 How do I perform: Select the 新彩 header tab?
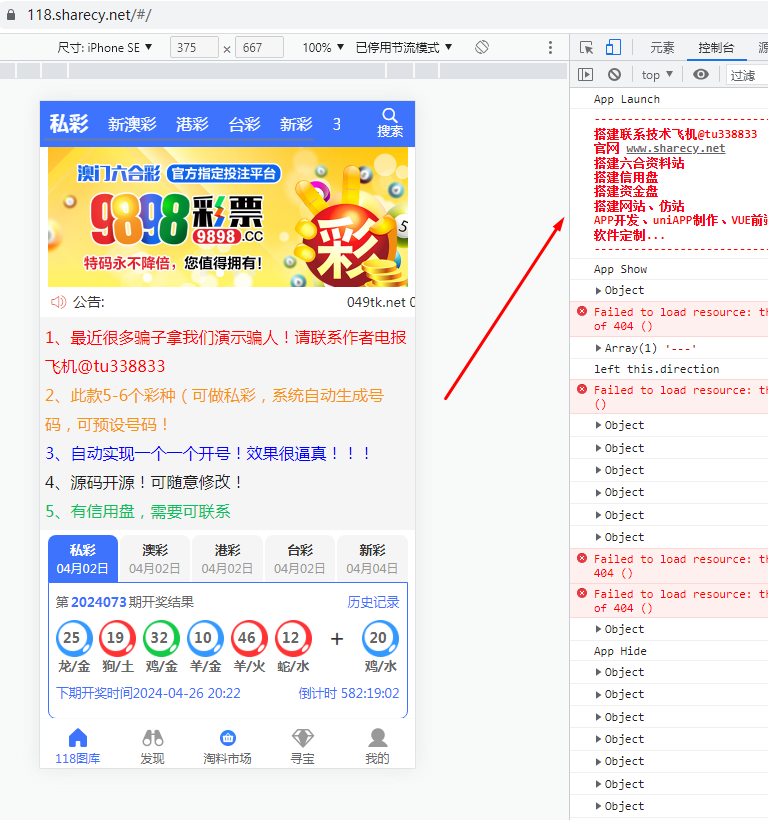point(296,124)
